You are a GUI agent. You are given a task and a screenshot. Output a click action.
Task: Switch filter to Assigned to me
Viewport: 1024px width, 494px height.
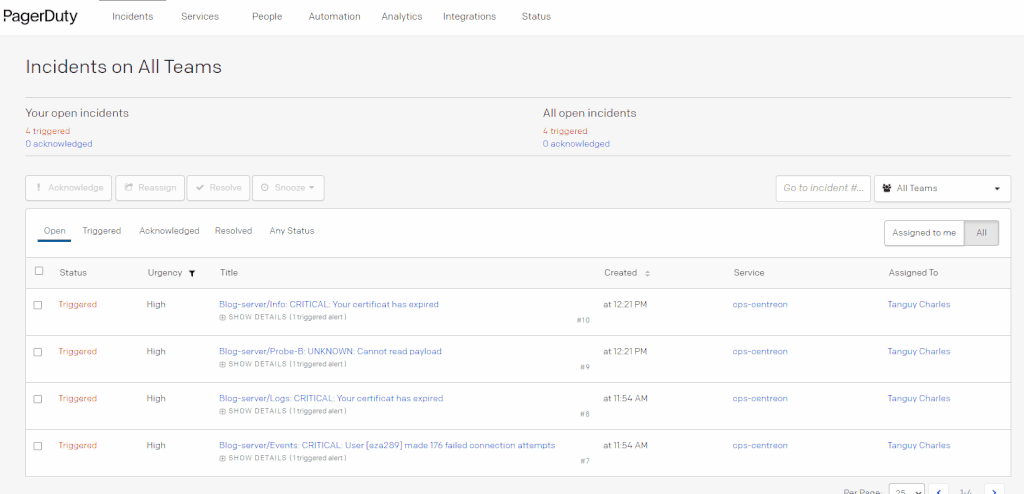click(x=924, y=233)
